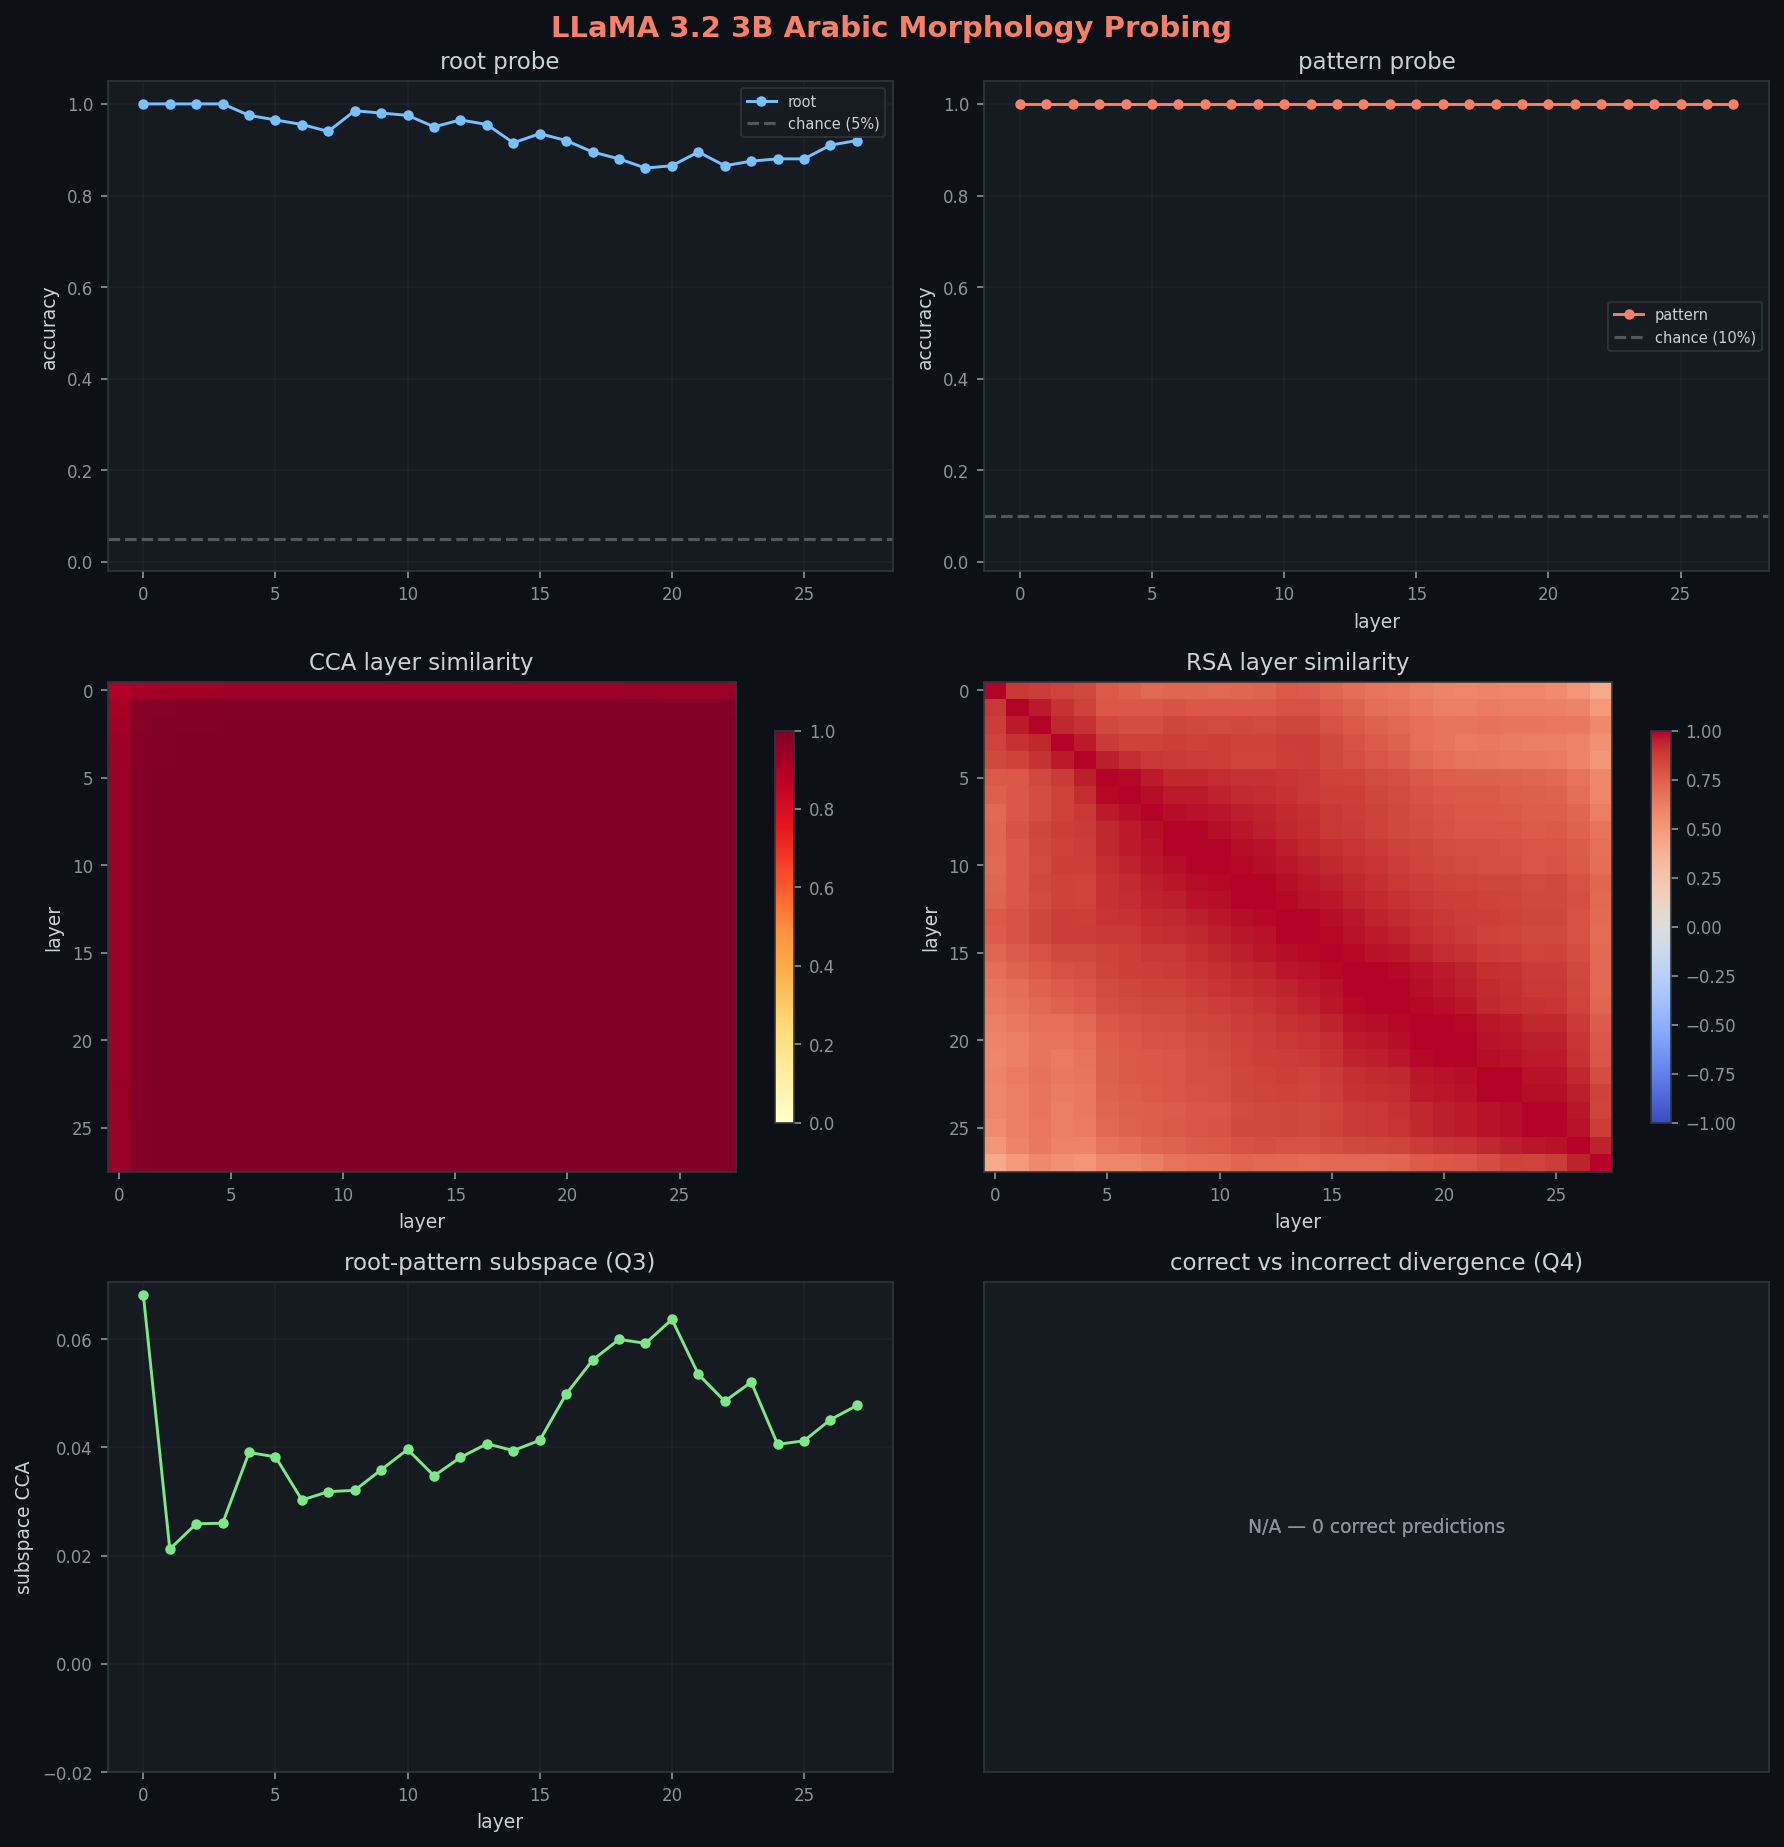This screenshot has height=1847, width=1784.
Task: Click the "layer" x-axis label under CCA heatmap
Action: tap(421, 1221)
